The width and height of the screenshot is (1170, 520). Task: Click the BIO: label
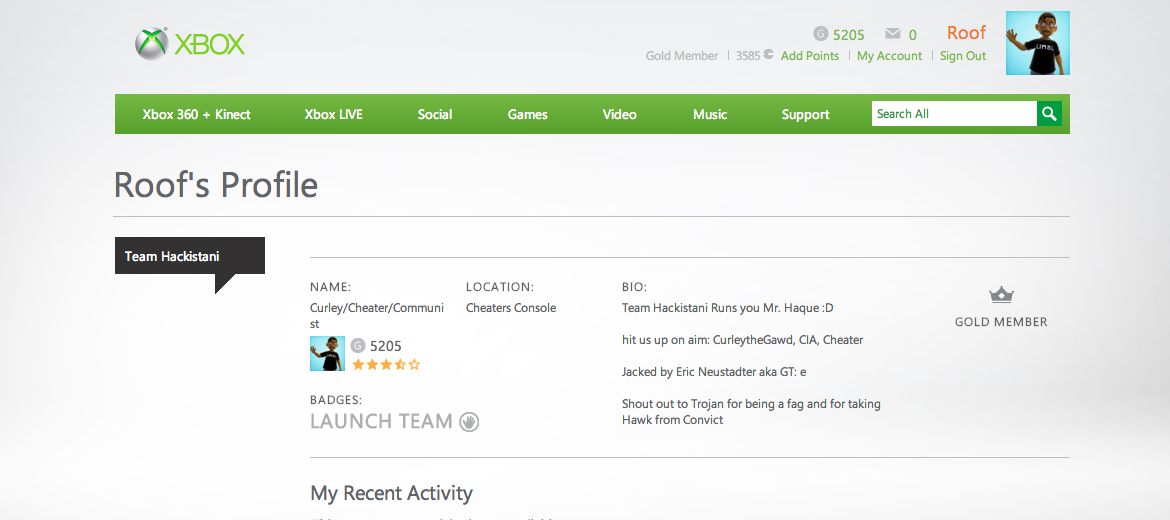coord(634,286)
